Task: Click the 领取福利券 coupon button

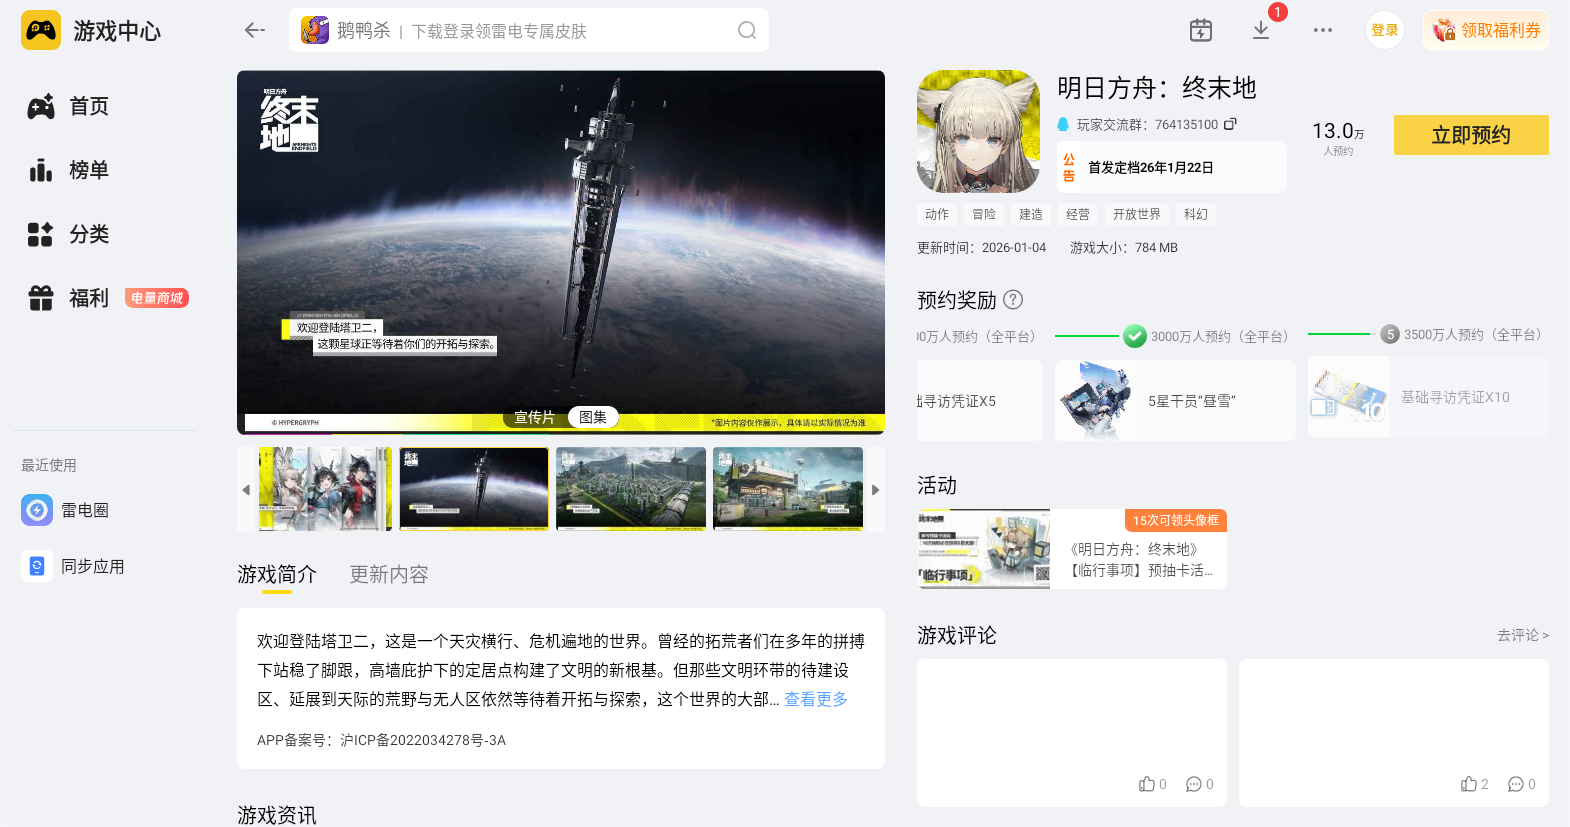Action: point(1486,30)
